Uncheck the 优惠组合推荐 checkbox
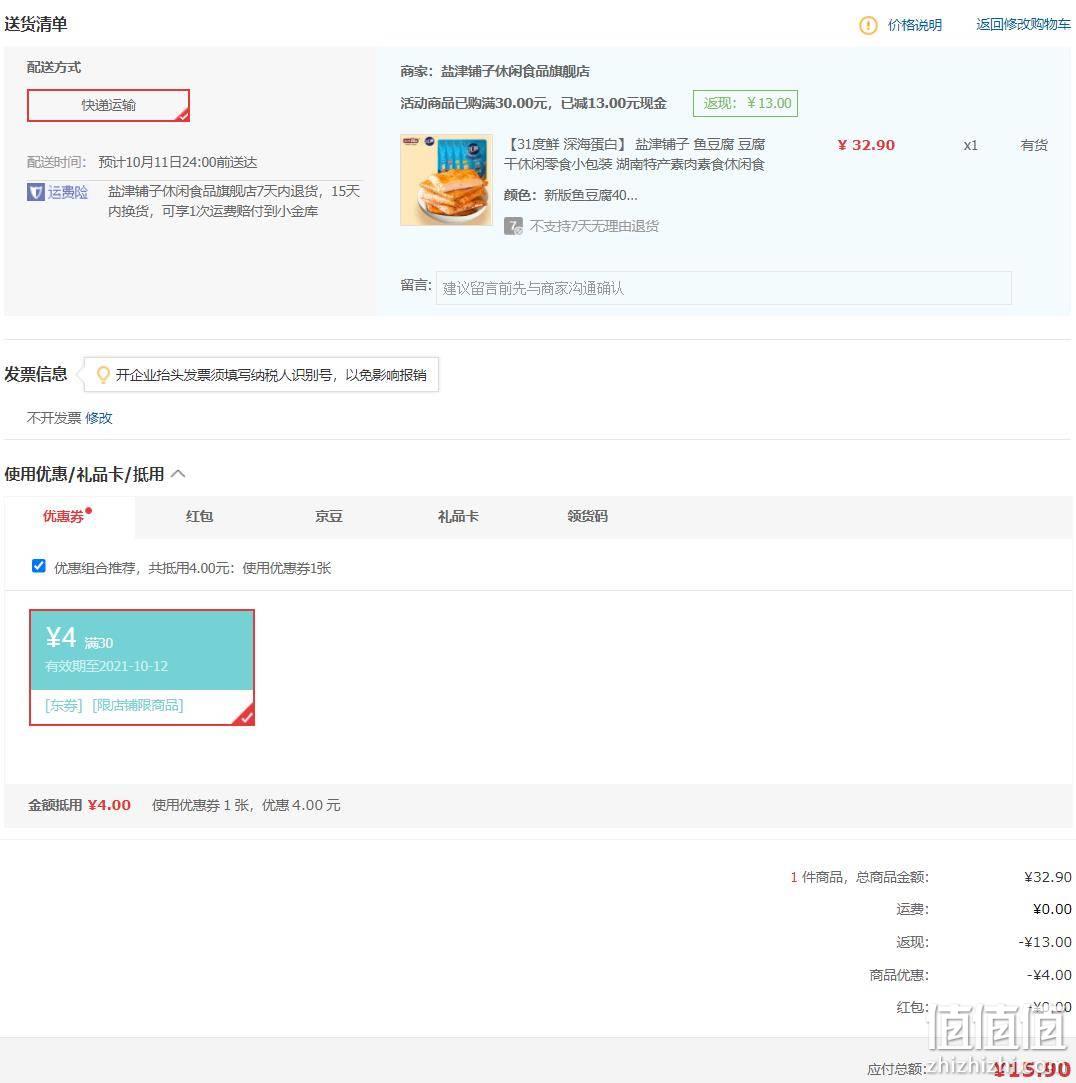Screen dimensions: 1076x1083 (x=39, y=566)
